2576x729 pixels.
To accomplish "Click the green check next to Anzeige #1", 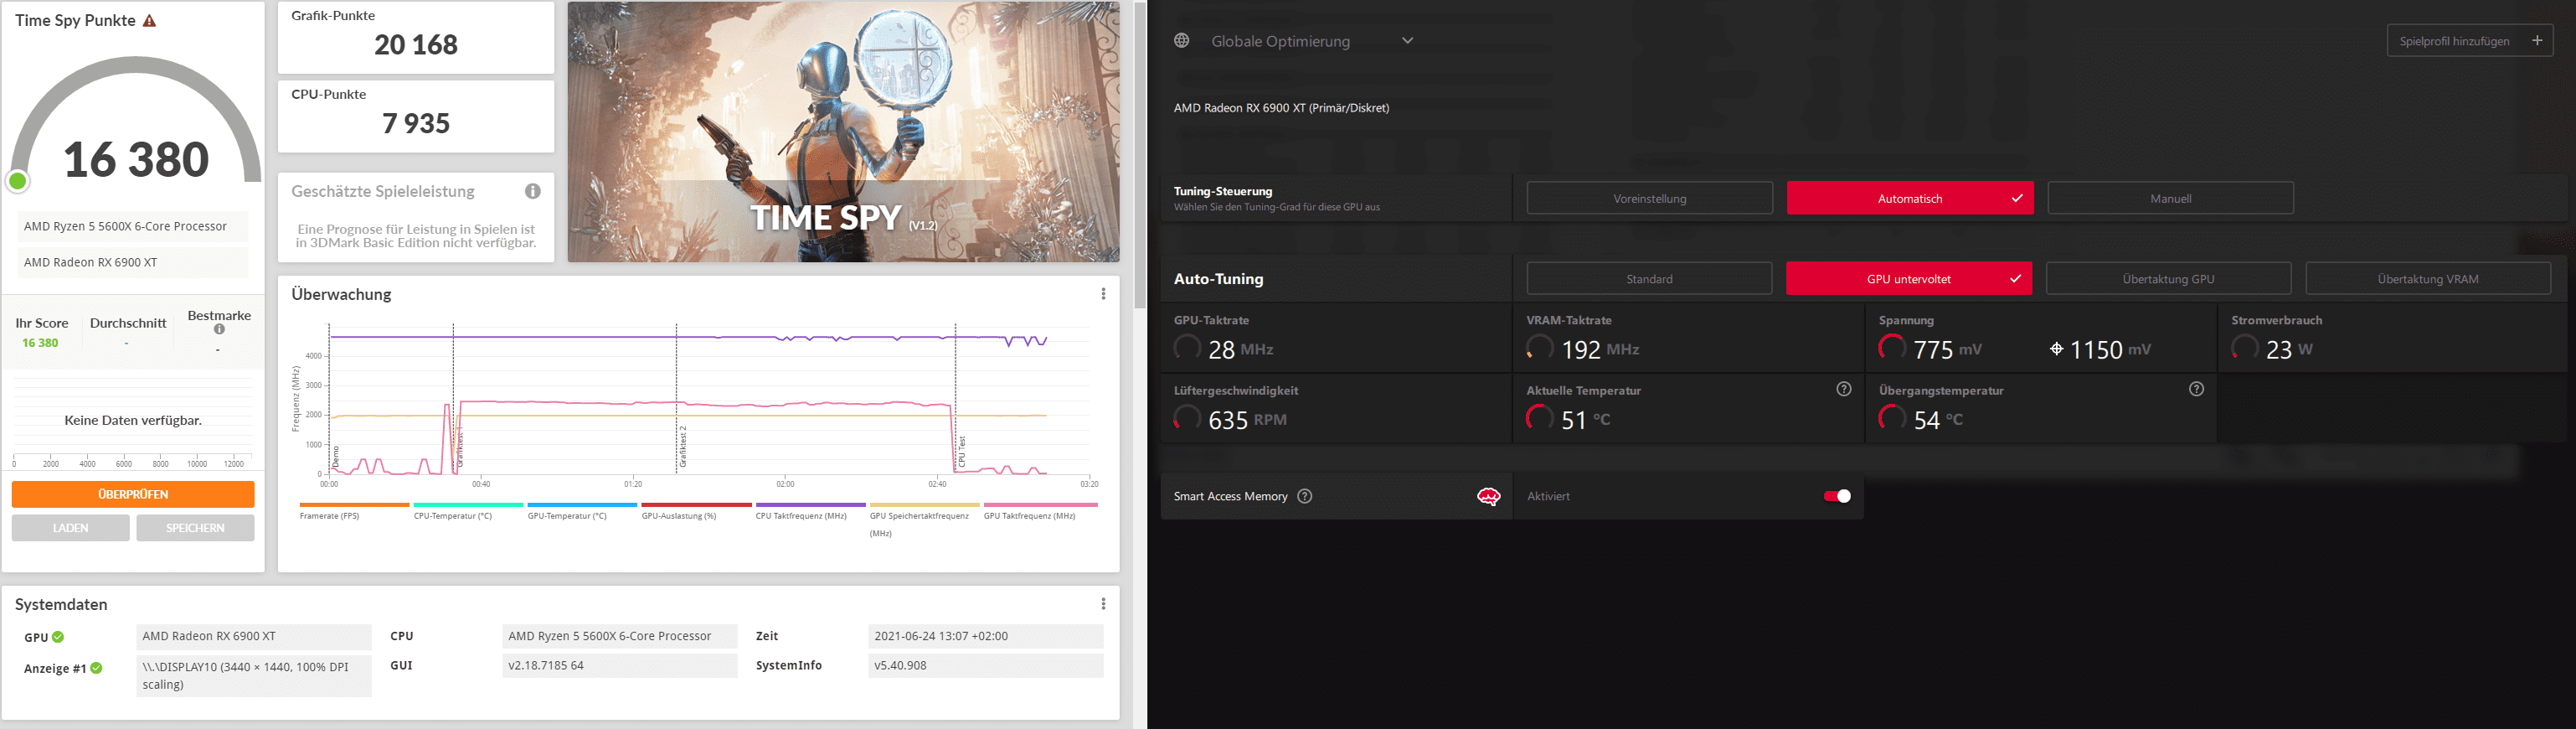I will tap(96, 668).
